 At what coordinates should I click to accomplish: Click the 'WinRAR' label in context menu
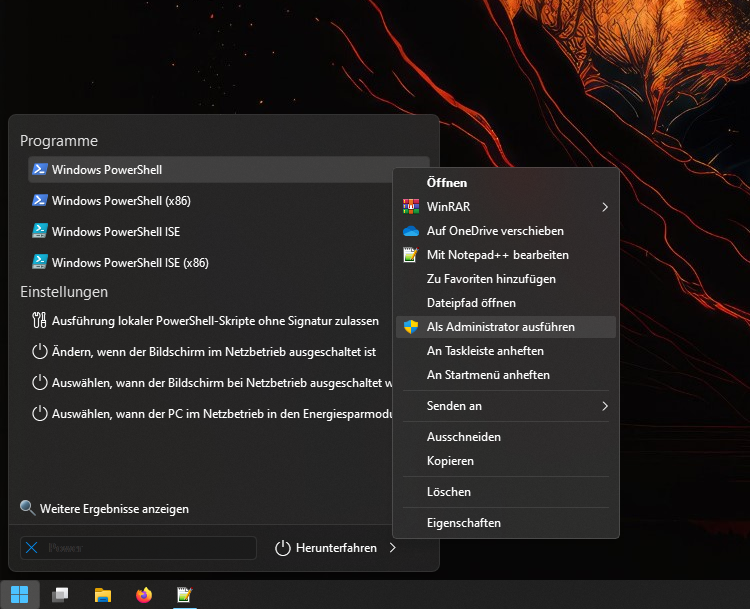point(448,207)
